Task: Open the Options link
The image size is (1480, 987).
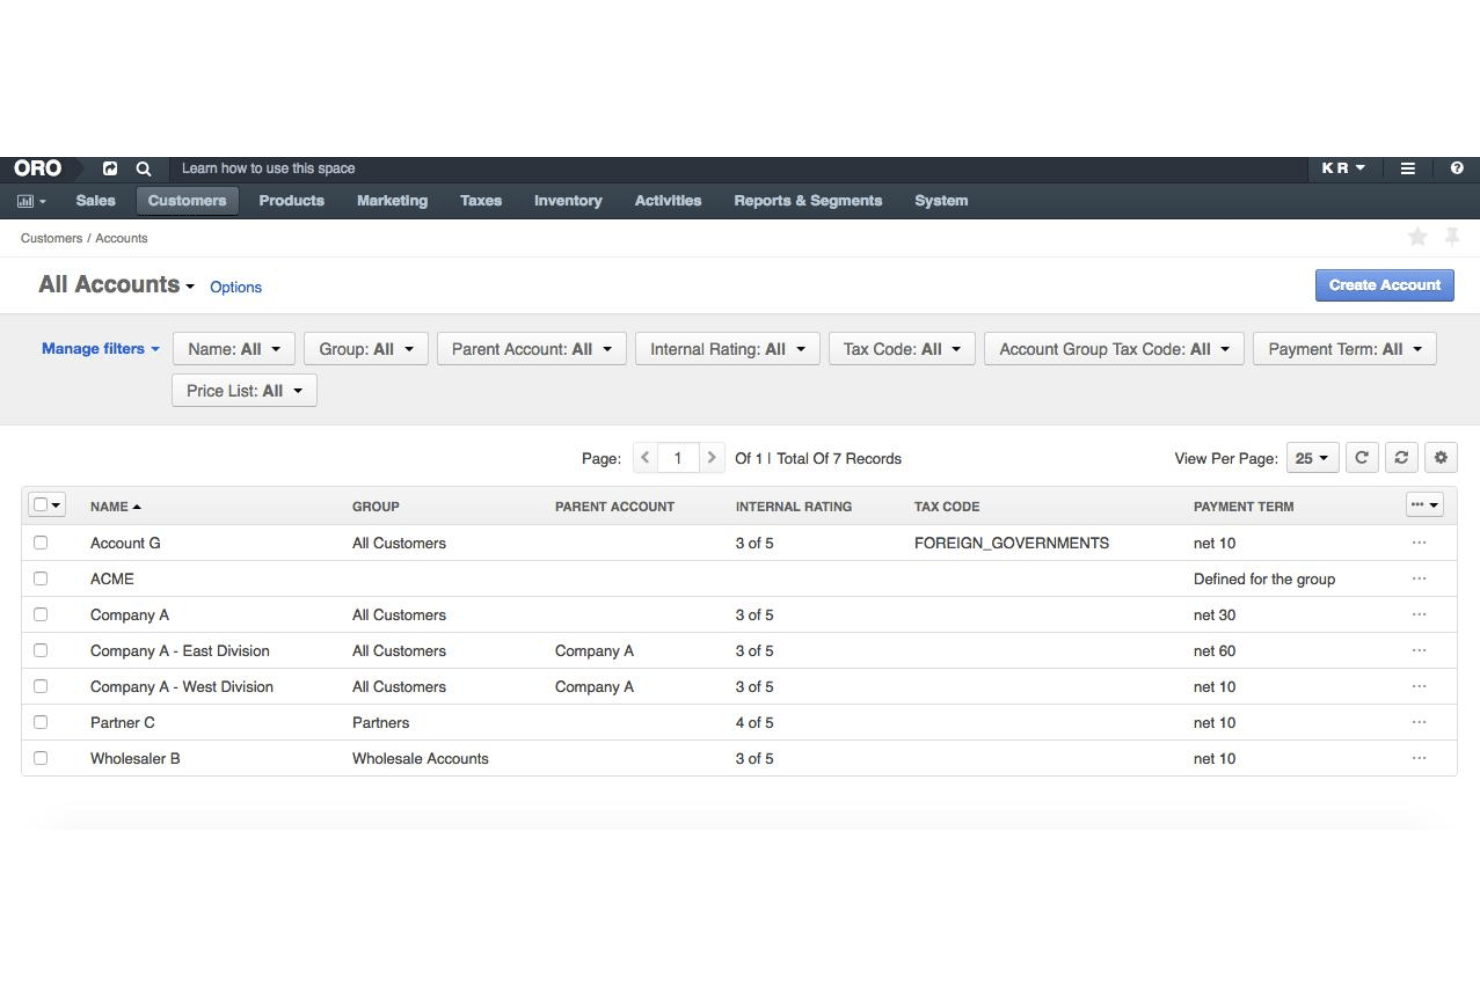Action: point(236,287)
